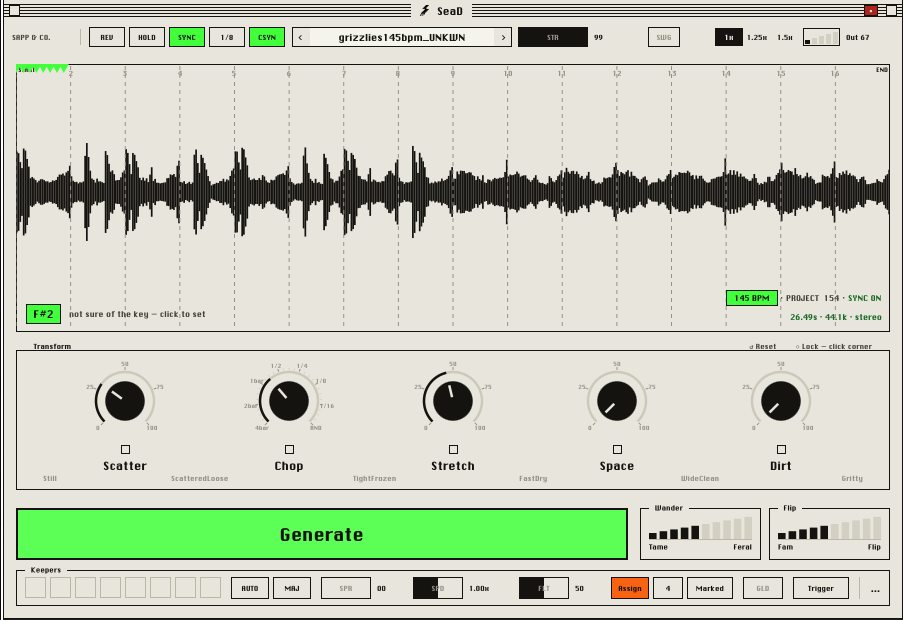Image resolution: width=904 pixels, height=620 pixels.
Task: Open the 1/8 sync division selector
Action: click(x=227, y=37)
